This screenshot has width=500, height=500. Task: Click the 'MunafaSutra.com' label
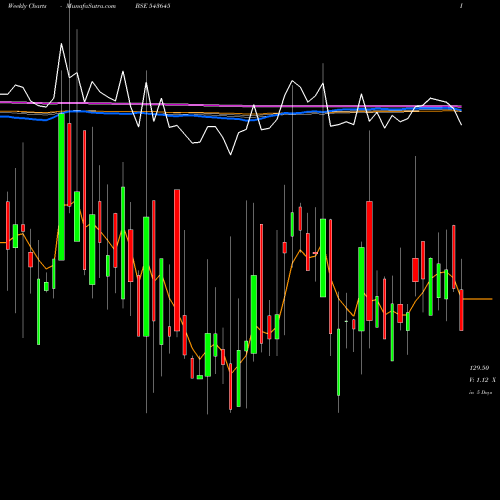pos(91,6)
